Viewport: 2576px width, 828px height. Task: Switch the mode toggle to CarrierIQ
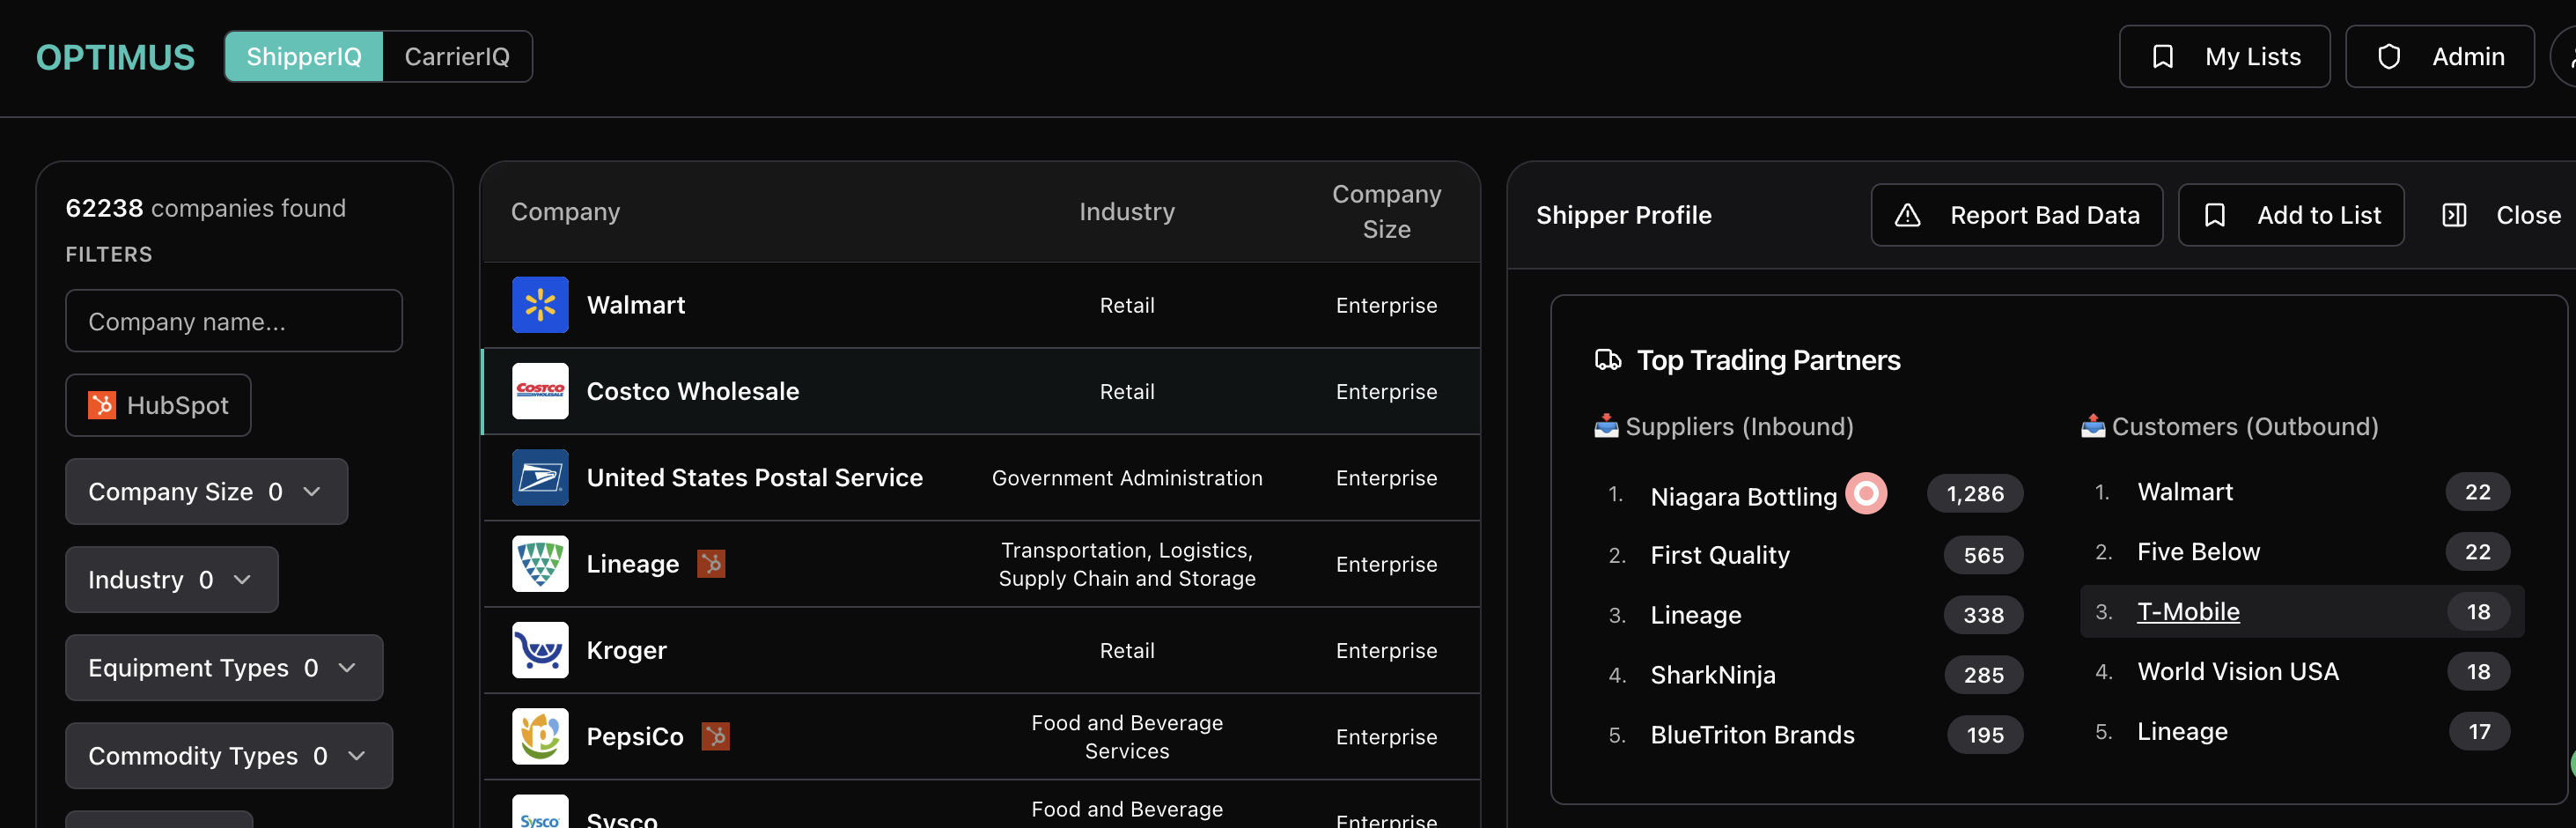pyautogui.click(x=456, y=56)
